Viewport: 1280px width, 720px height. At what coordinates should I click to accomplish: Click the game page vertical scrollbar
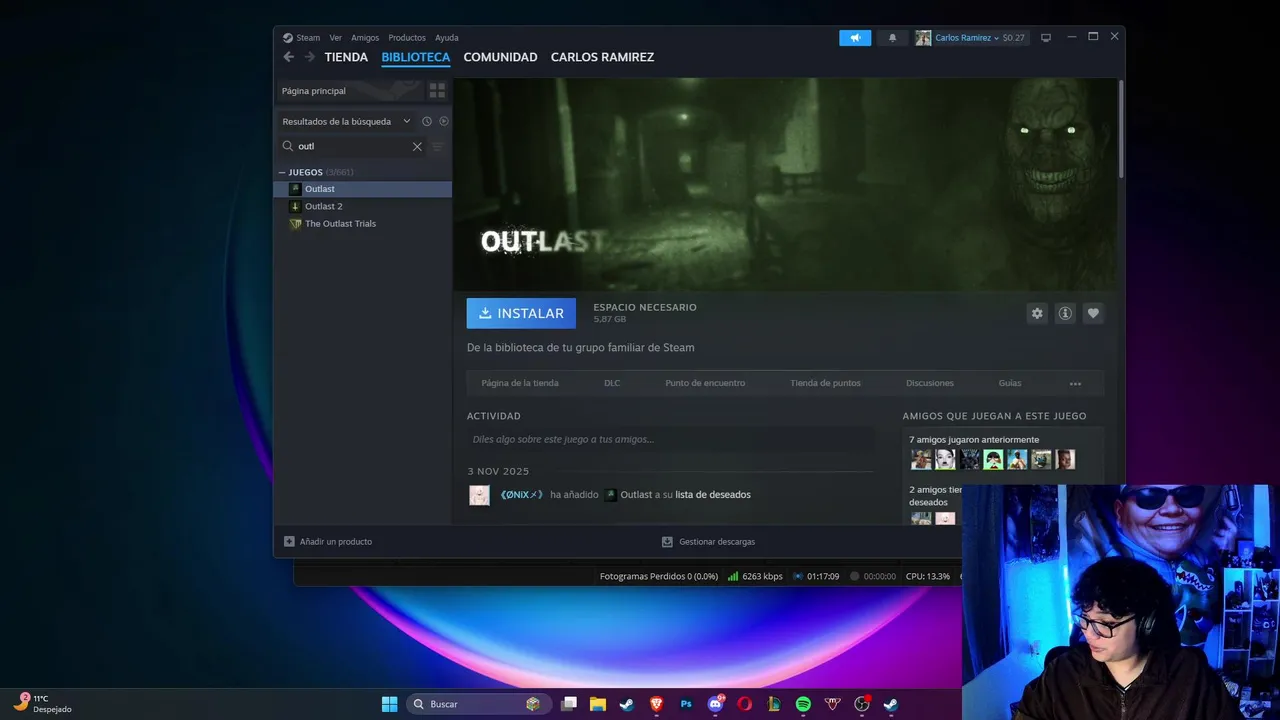(1120, 128)
